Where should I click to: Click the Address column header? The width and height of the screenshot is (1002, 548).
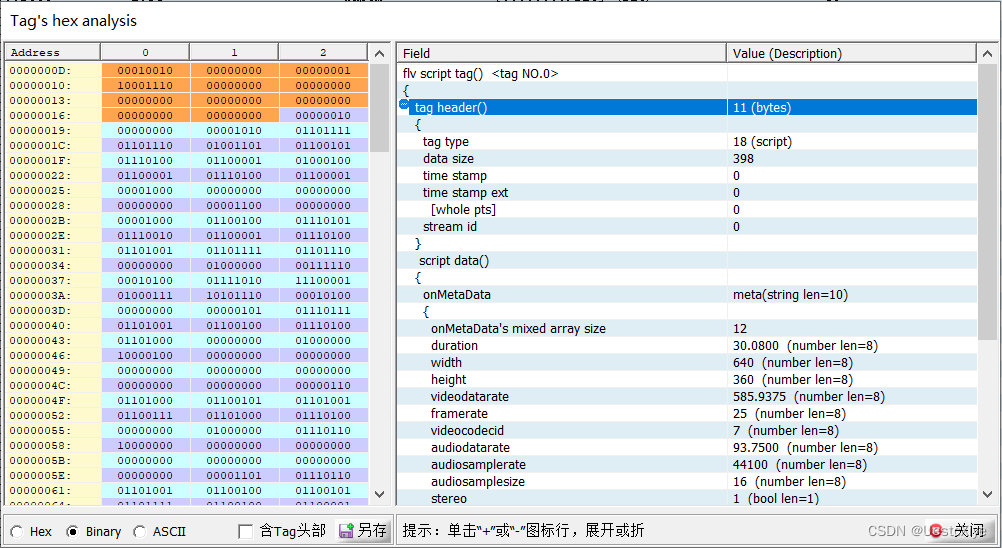click(x=52, y=52)
